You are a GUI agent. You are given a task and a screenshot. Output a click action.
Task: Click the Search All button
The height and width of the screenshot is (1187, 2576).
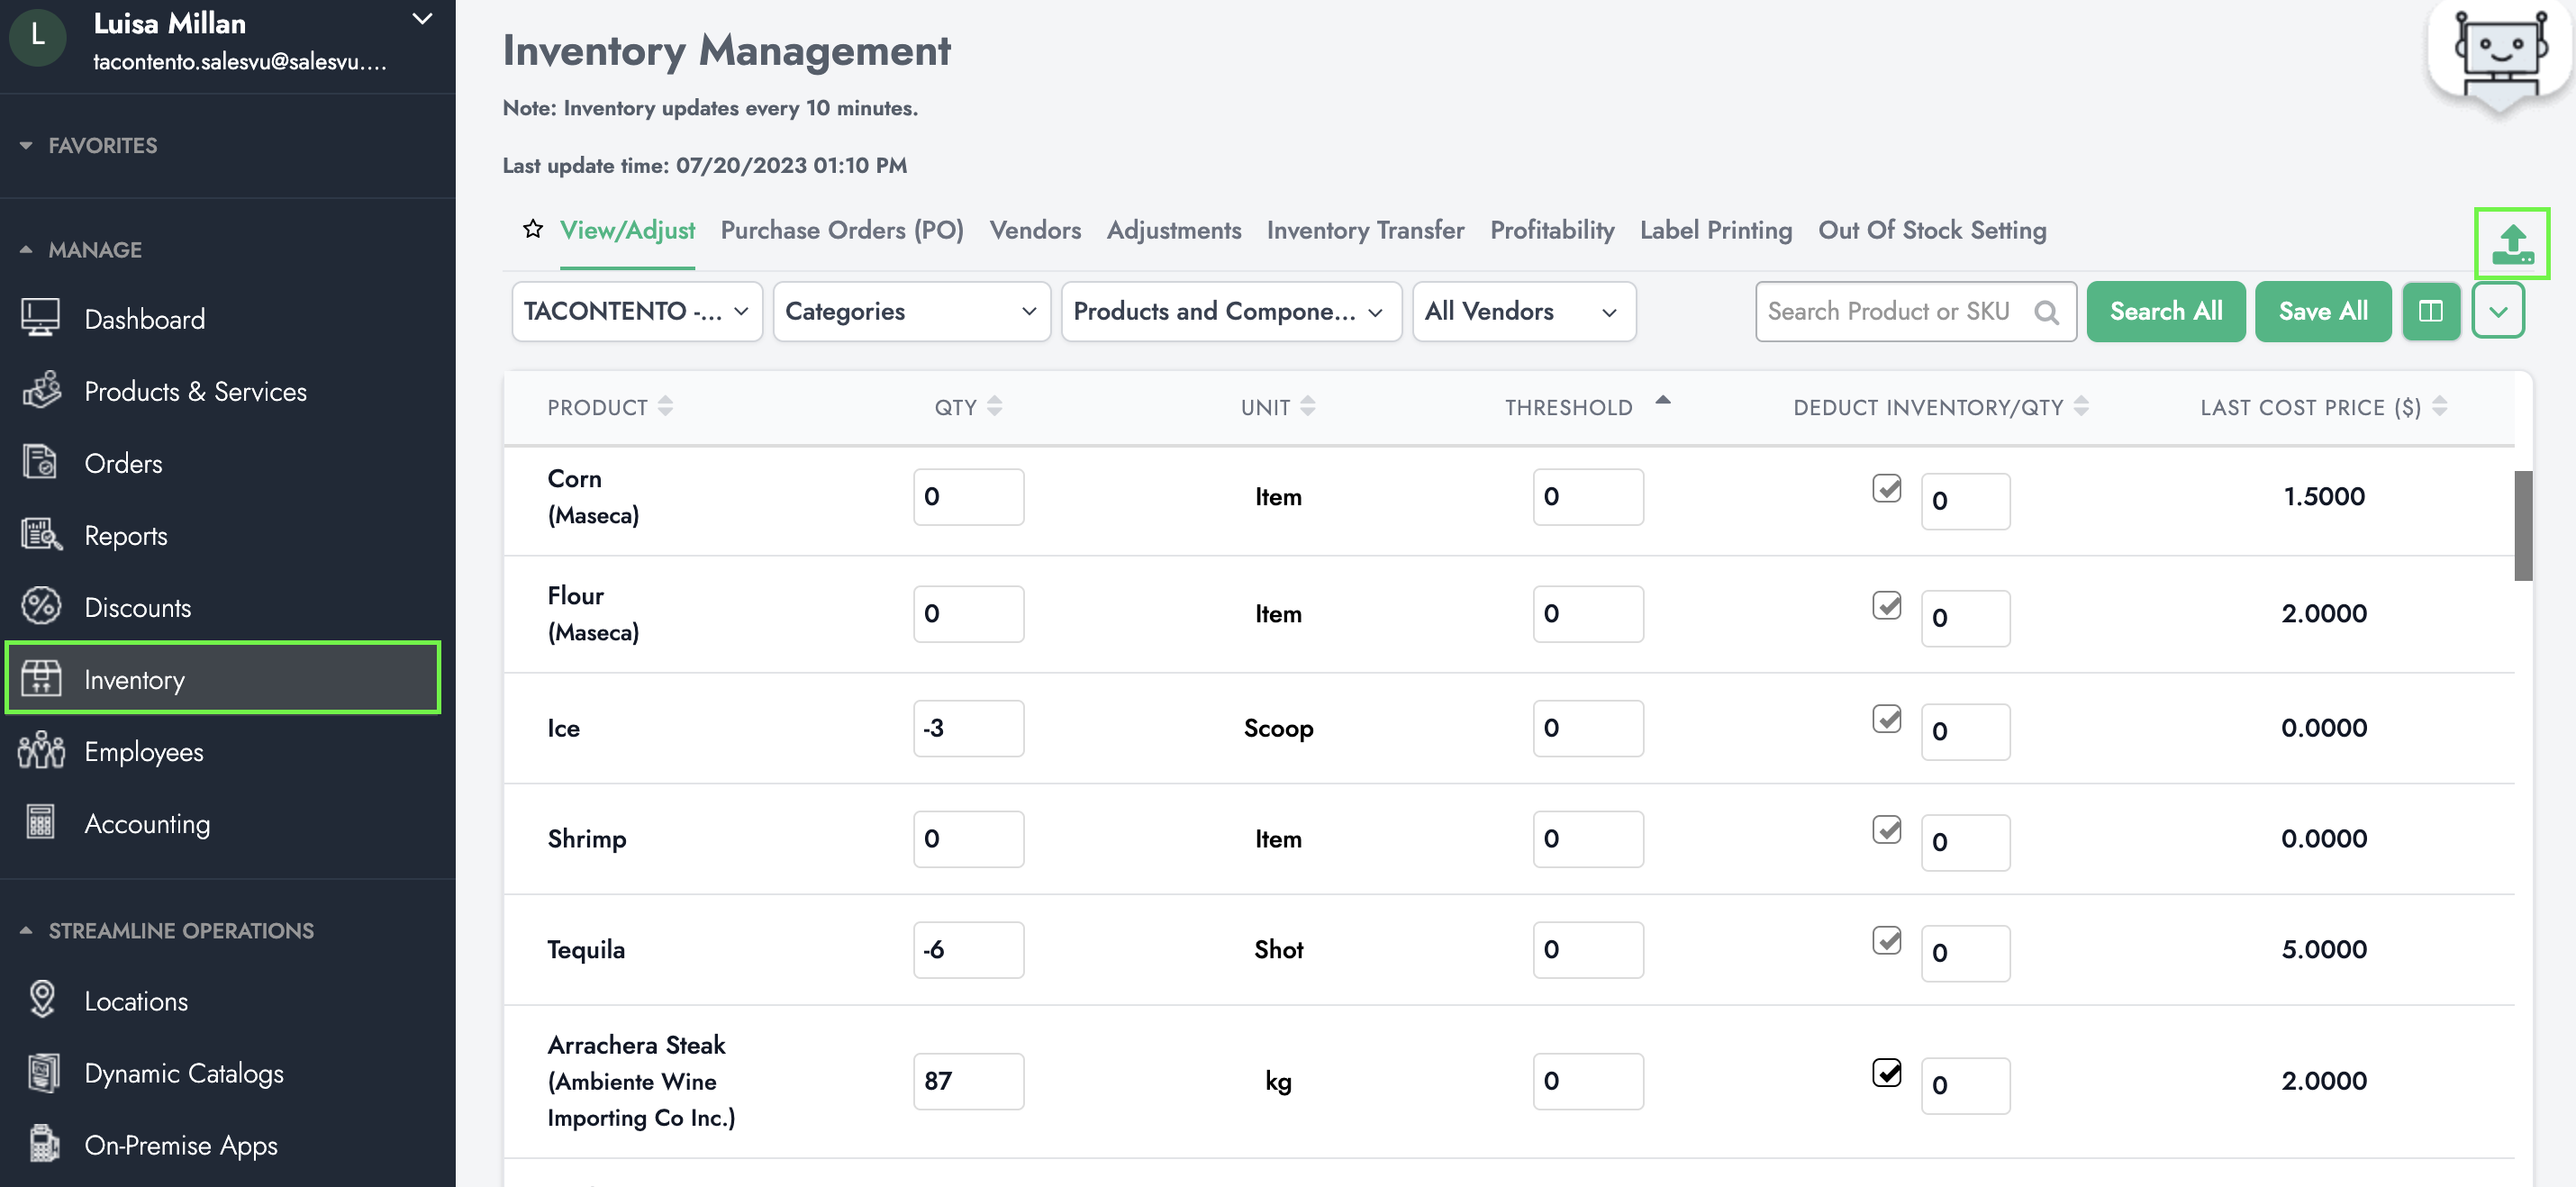click(x=2165, y=312)
